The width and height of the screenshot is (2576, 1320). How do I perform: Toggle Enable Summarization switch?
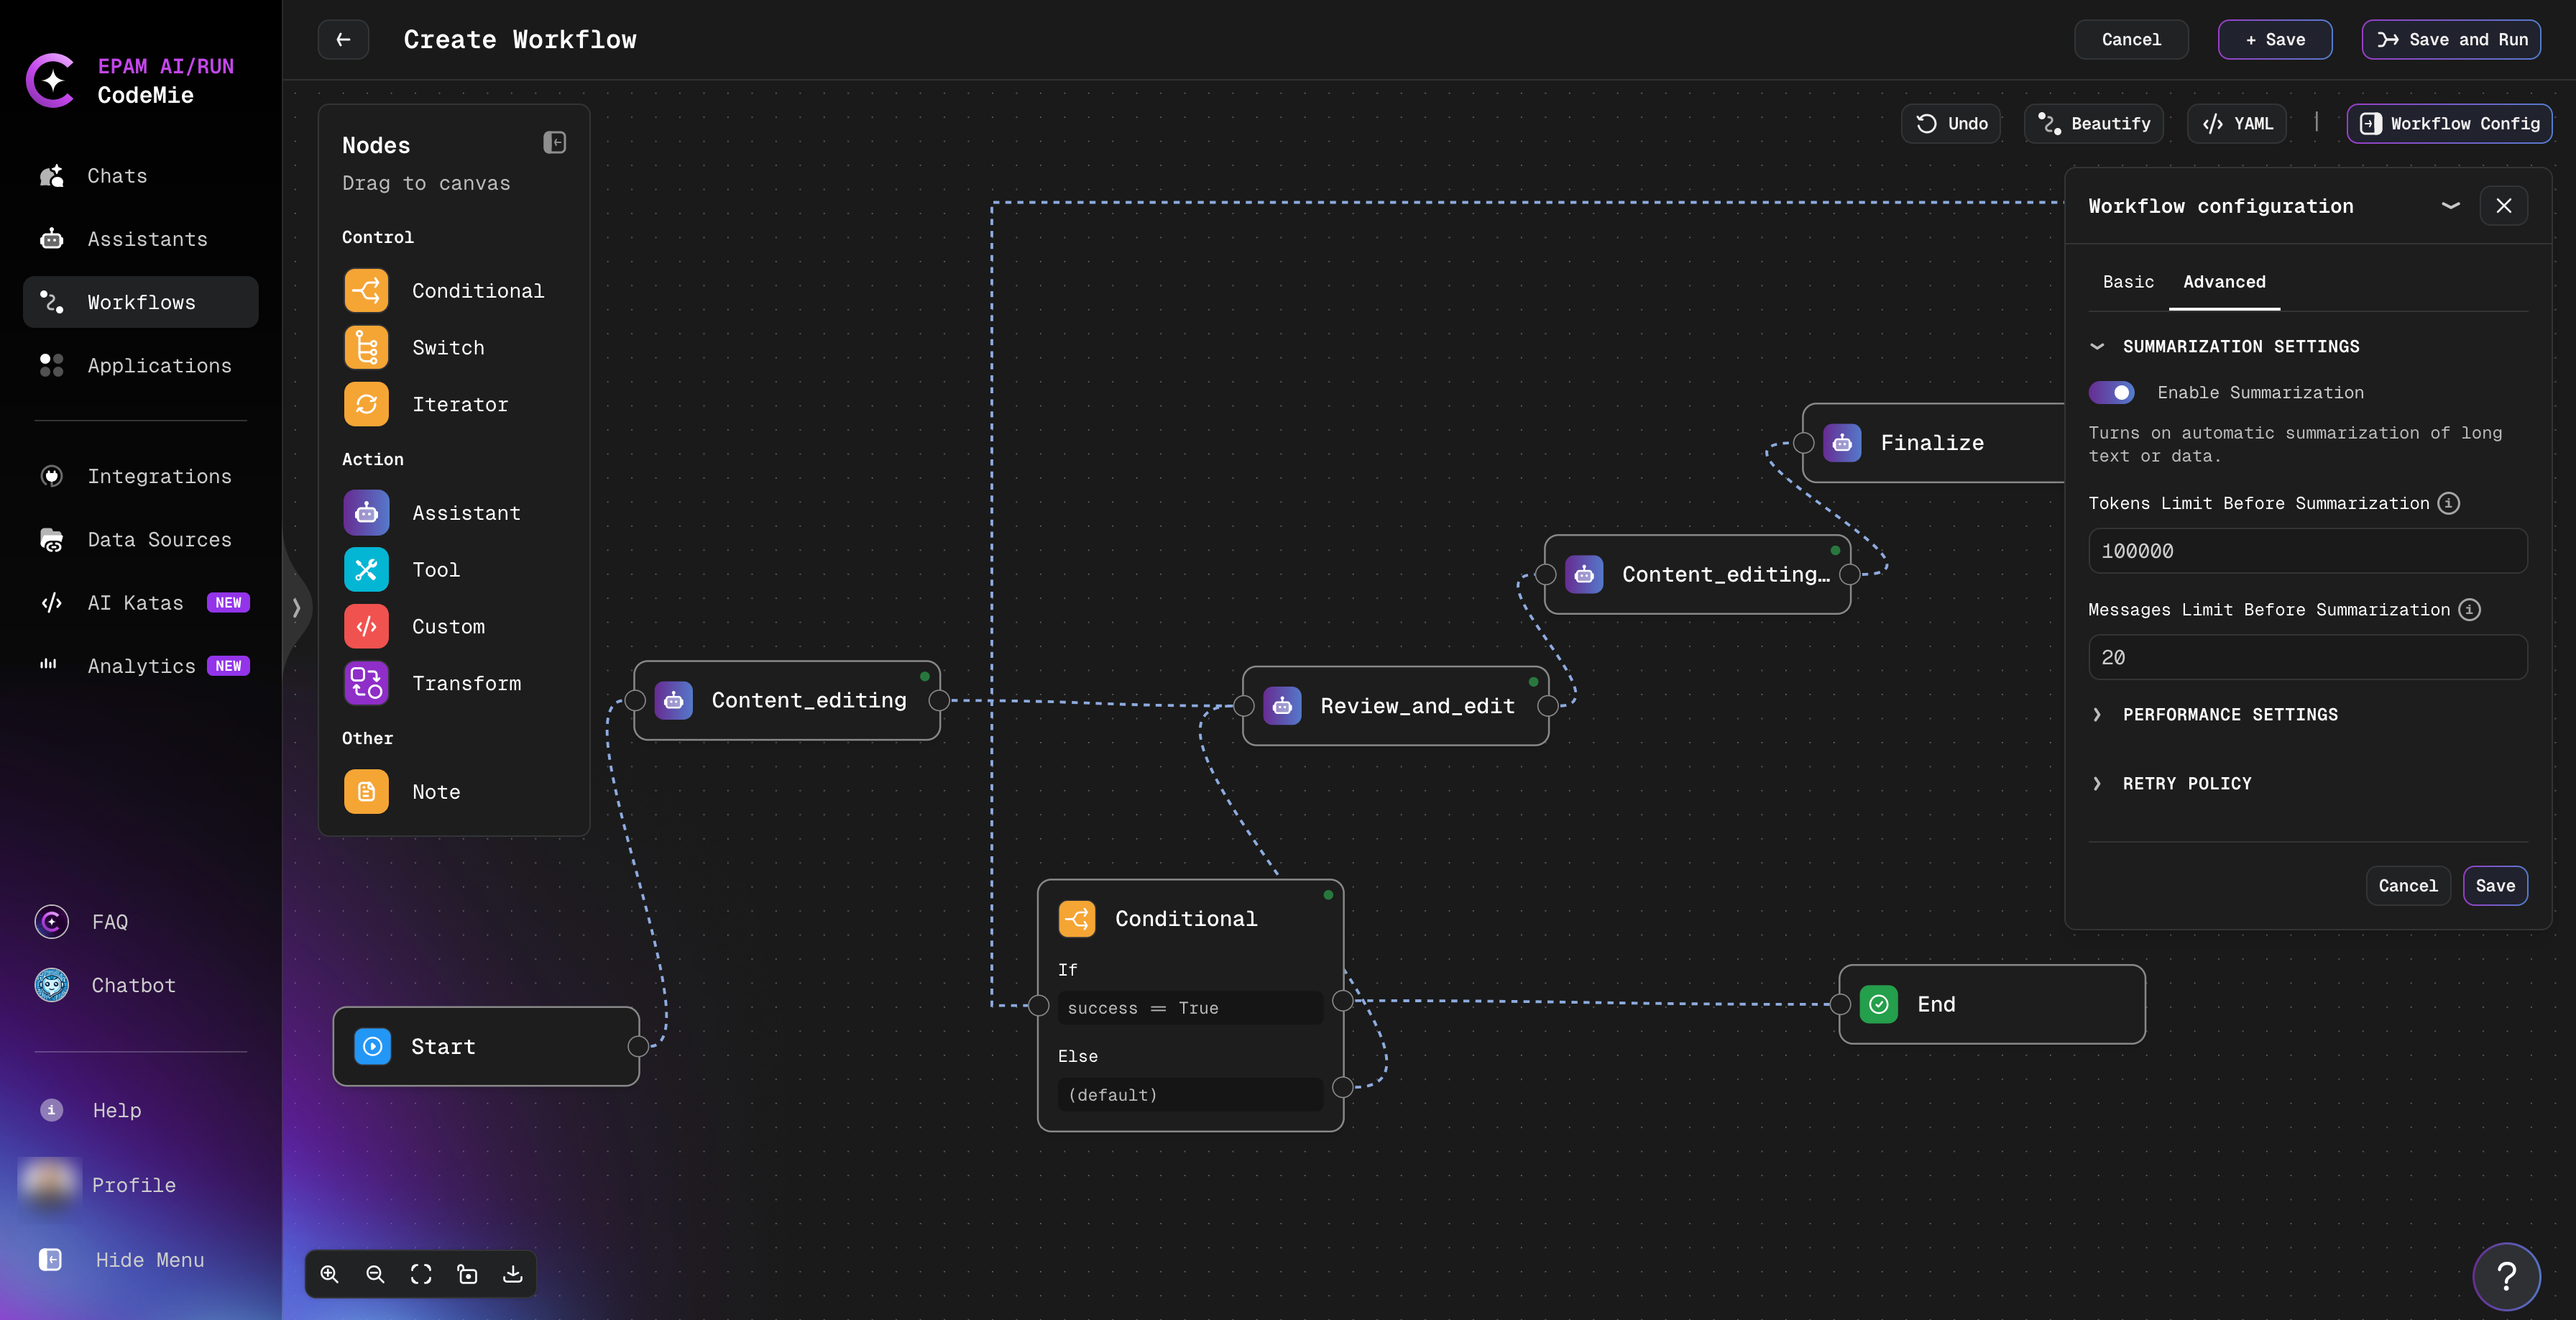point(2111,393)
